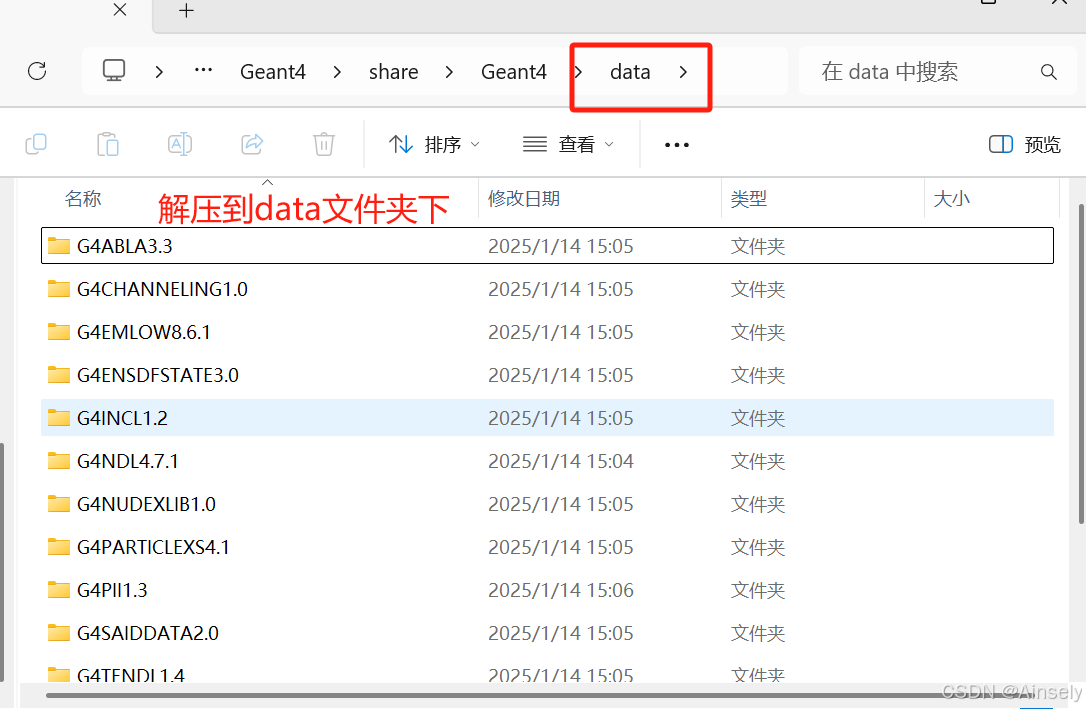1086x709 pixels.
Task: Click the G4ENSDFSTATE3.0 folder icon
Action: [59, 374]
